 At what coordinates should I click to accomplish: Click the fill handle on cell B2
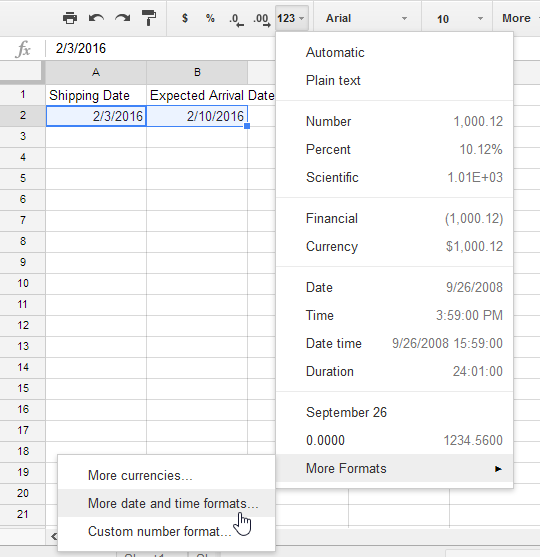coord(247,126)
